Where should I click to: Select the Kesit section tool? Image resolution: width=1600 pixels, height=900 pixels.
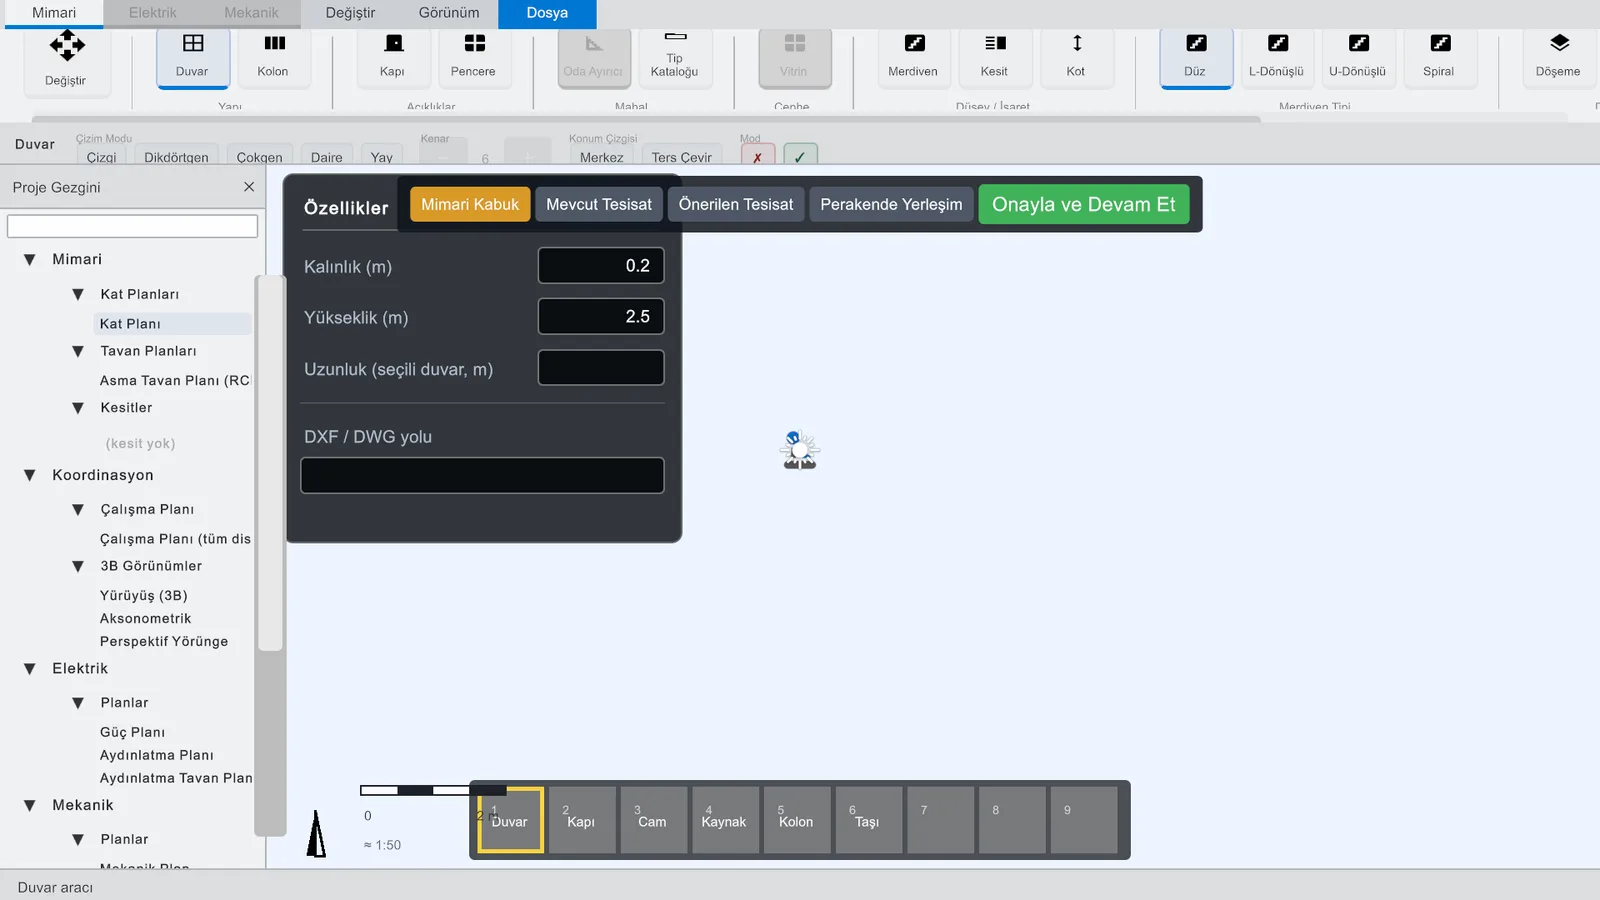[995, 57]
